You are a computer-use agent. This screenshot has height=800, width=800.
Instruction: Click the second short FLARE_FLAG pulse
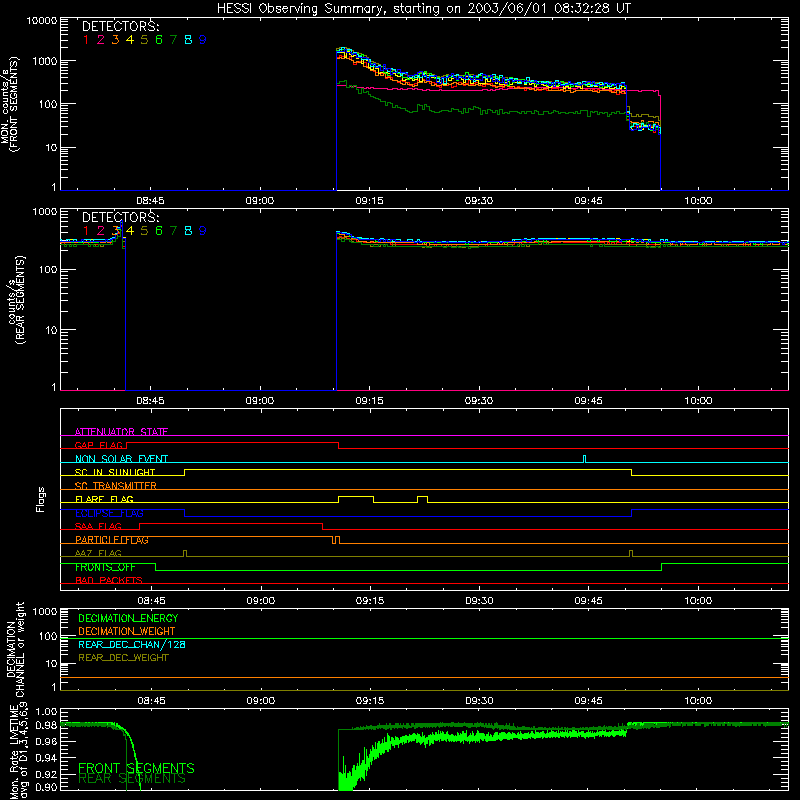(x=422, y=499)
